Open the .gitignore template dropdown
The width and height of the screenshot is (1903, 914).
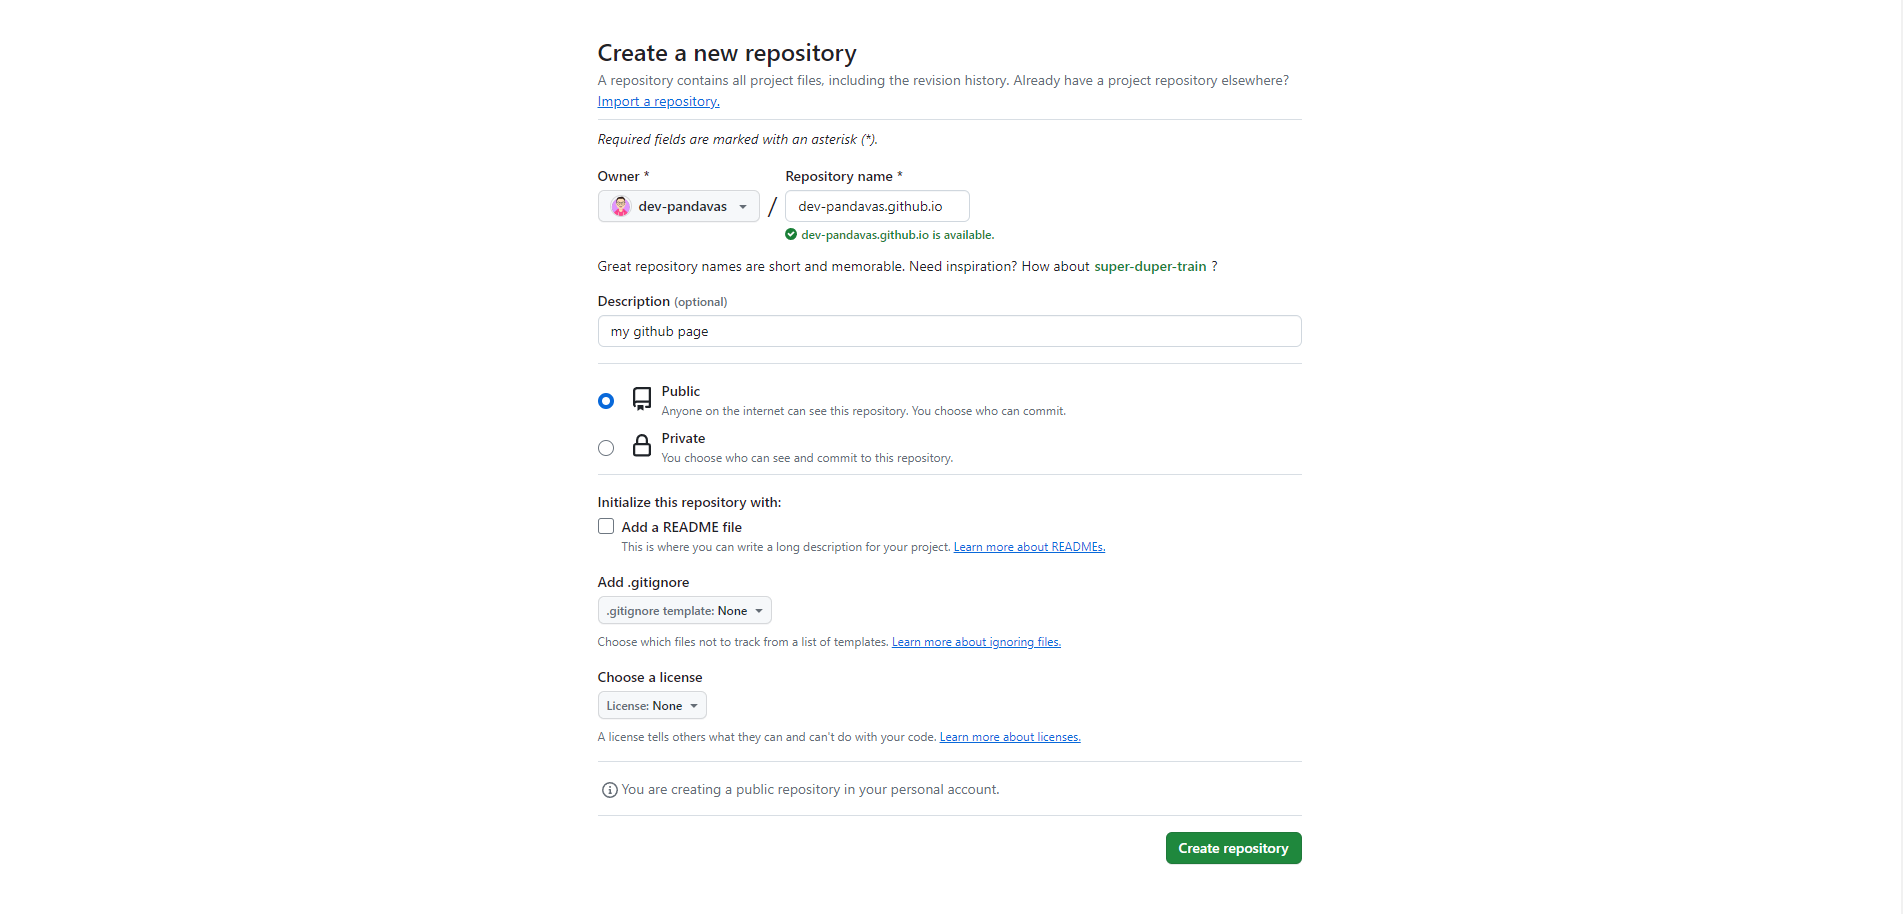pos(684,610)
